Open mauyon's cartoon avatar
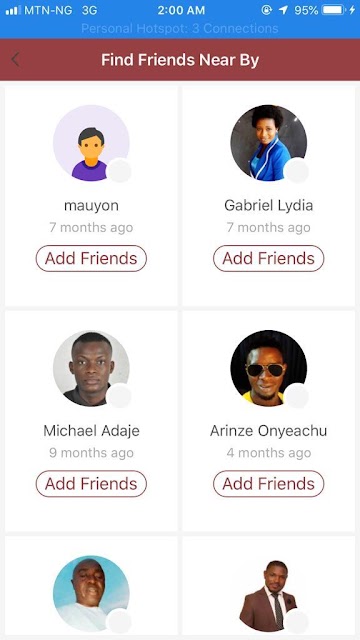 (91, 143)
